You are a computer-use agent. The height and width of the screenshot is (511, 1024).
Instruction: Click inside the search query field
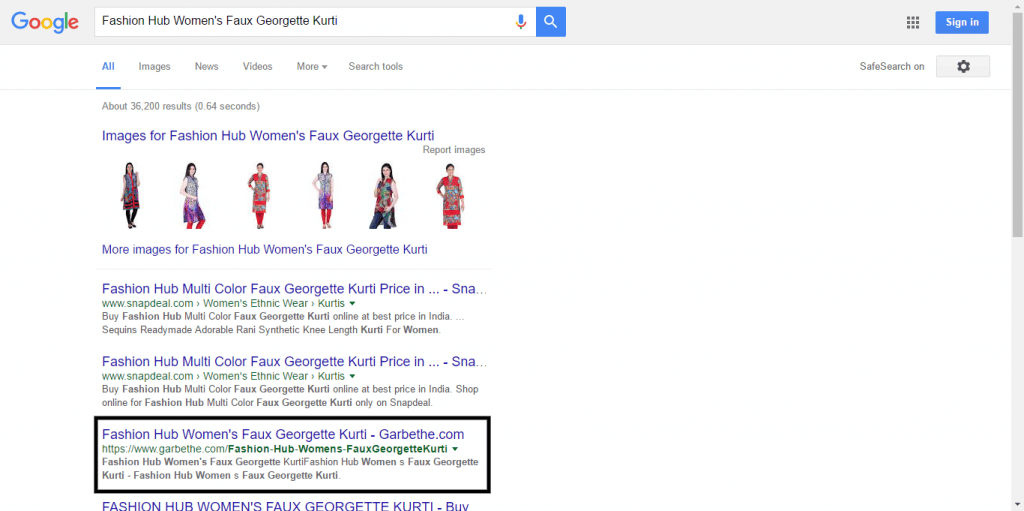pos(300,21)
